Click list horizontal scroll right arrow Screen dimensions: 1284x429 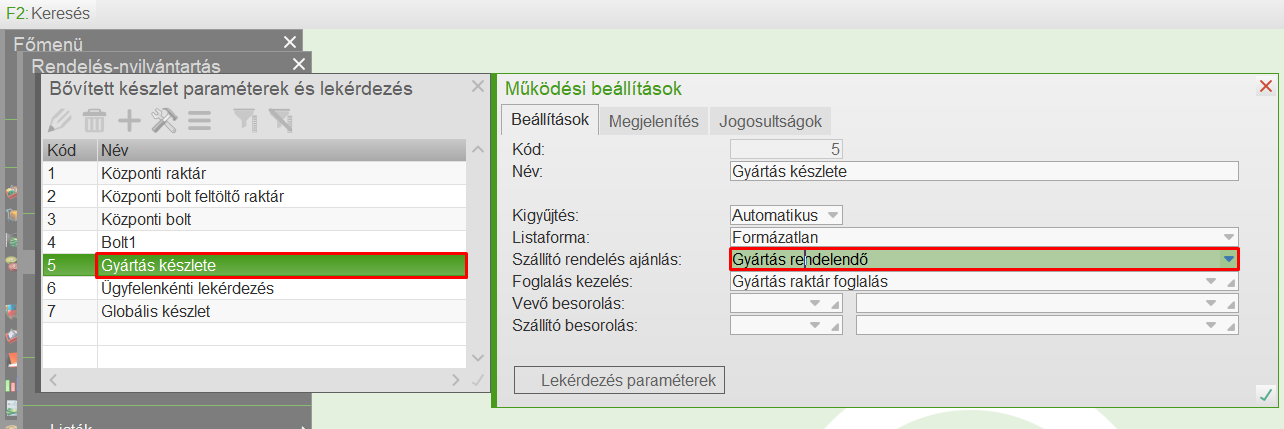[456, 380]
